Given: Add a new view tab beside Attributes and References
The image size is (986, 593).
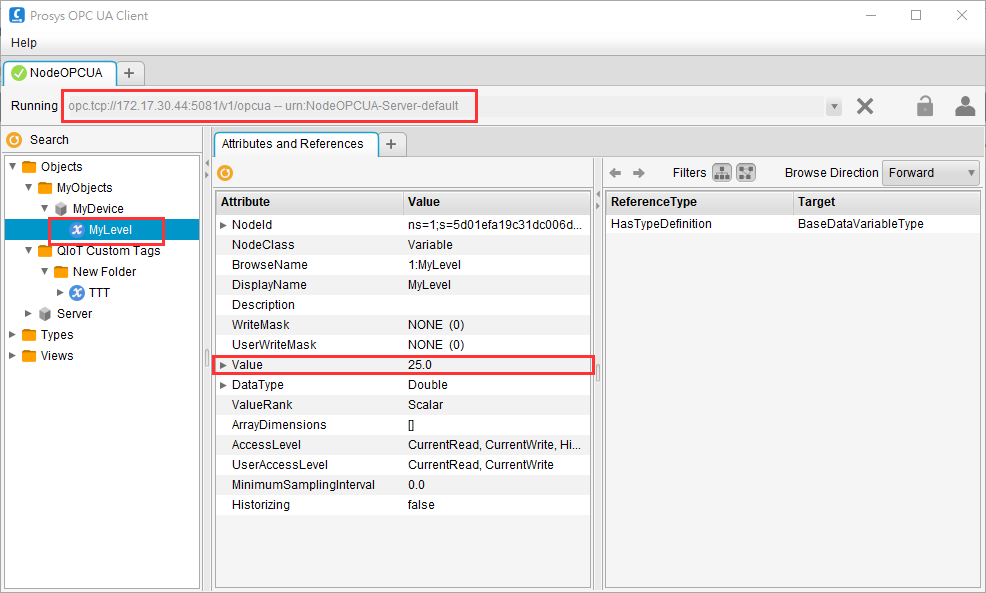Looking at the screenshot, I should (x=391, y=144).
